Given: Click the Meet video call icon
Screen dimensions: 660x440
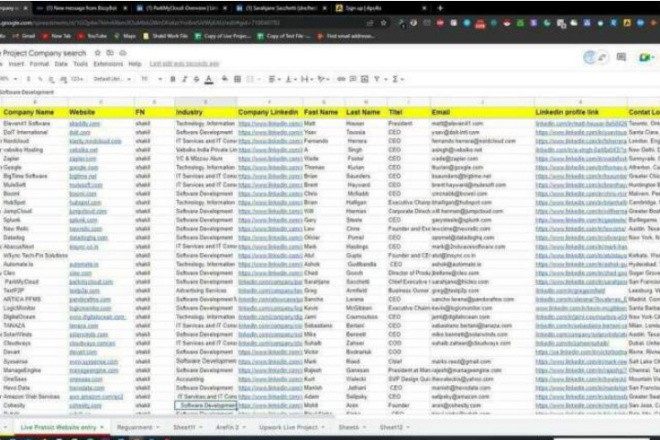Looking at the screenshot, I should 645,57.
